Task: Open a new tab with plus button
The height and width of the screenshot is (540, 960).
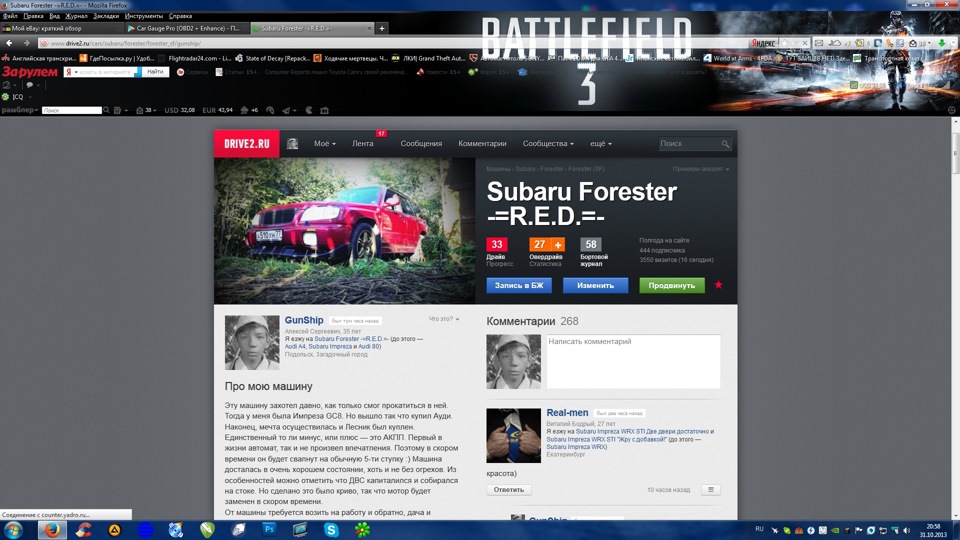Action: (381, 28)
